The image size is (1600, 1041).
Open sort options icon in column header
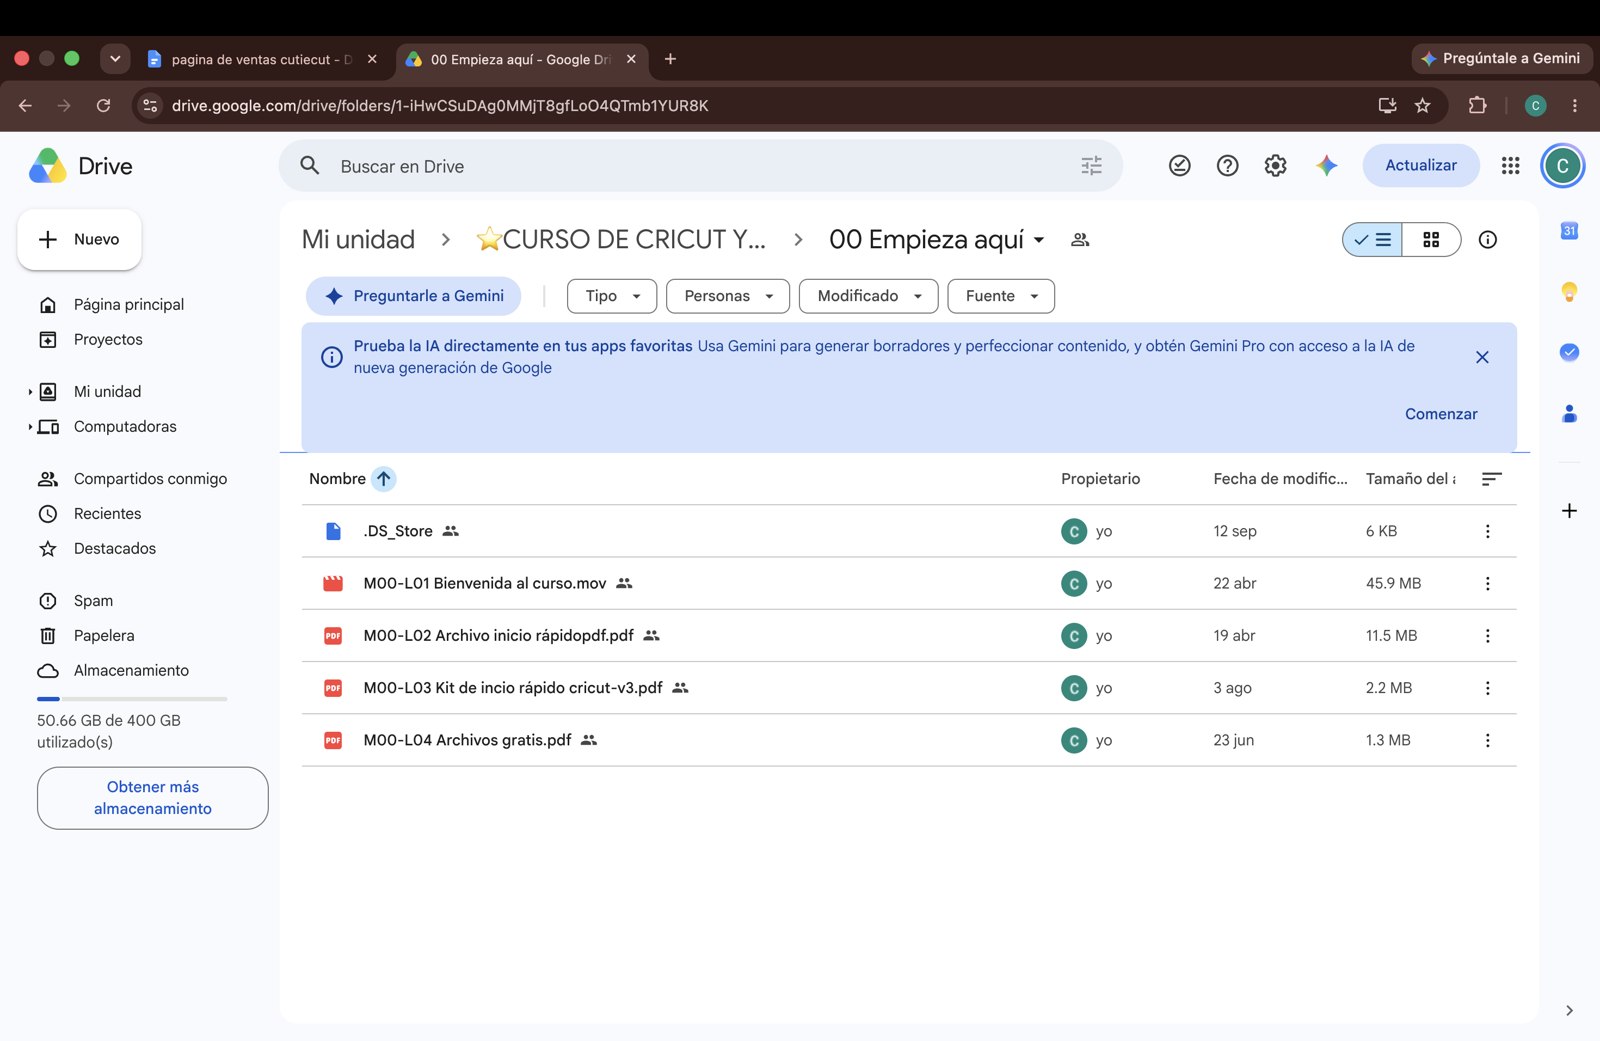tap(1491, 479)
